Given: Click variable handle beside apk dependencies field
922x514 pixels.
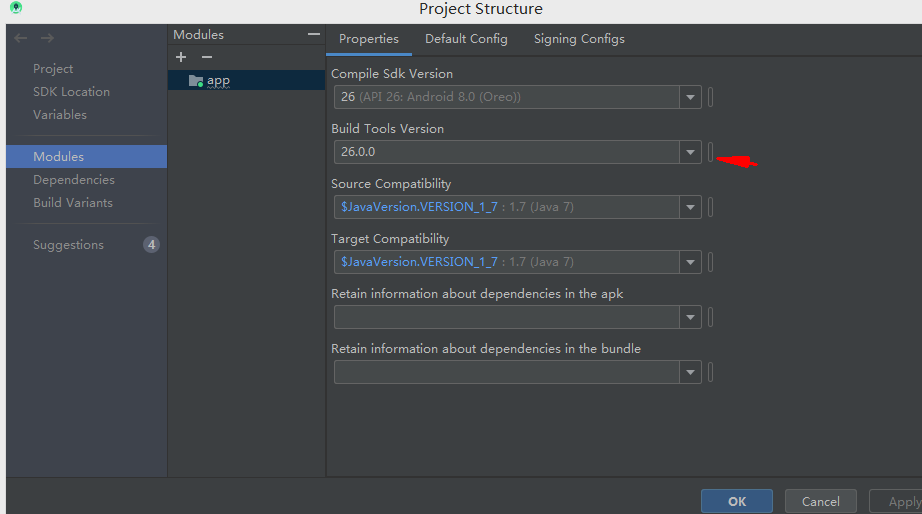Looking at the screenshot, I should tap(710, 318).
